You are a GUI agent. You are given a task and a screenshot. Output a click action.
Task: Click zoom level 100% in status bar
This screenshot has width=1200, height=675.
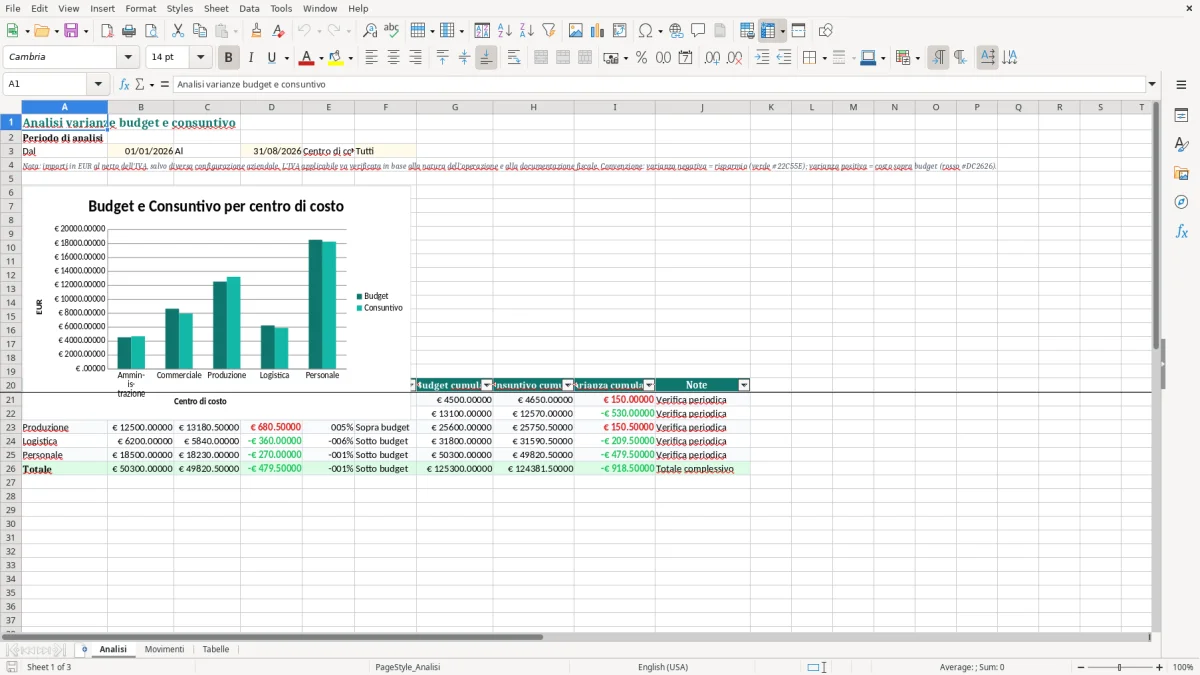[x=1182, y=667]
